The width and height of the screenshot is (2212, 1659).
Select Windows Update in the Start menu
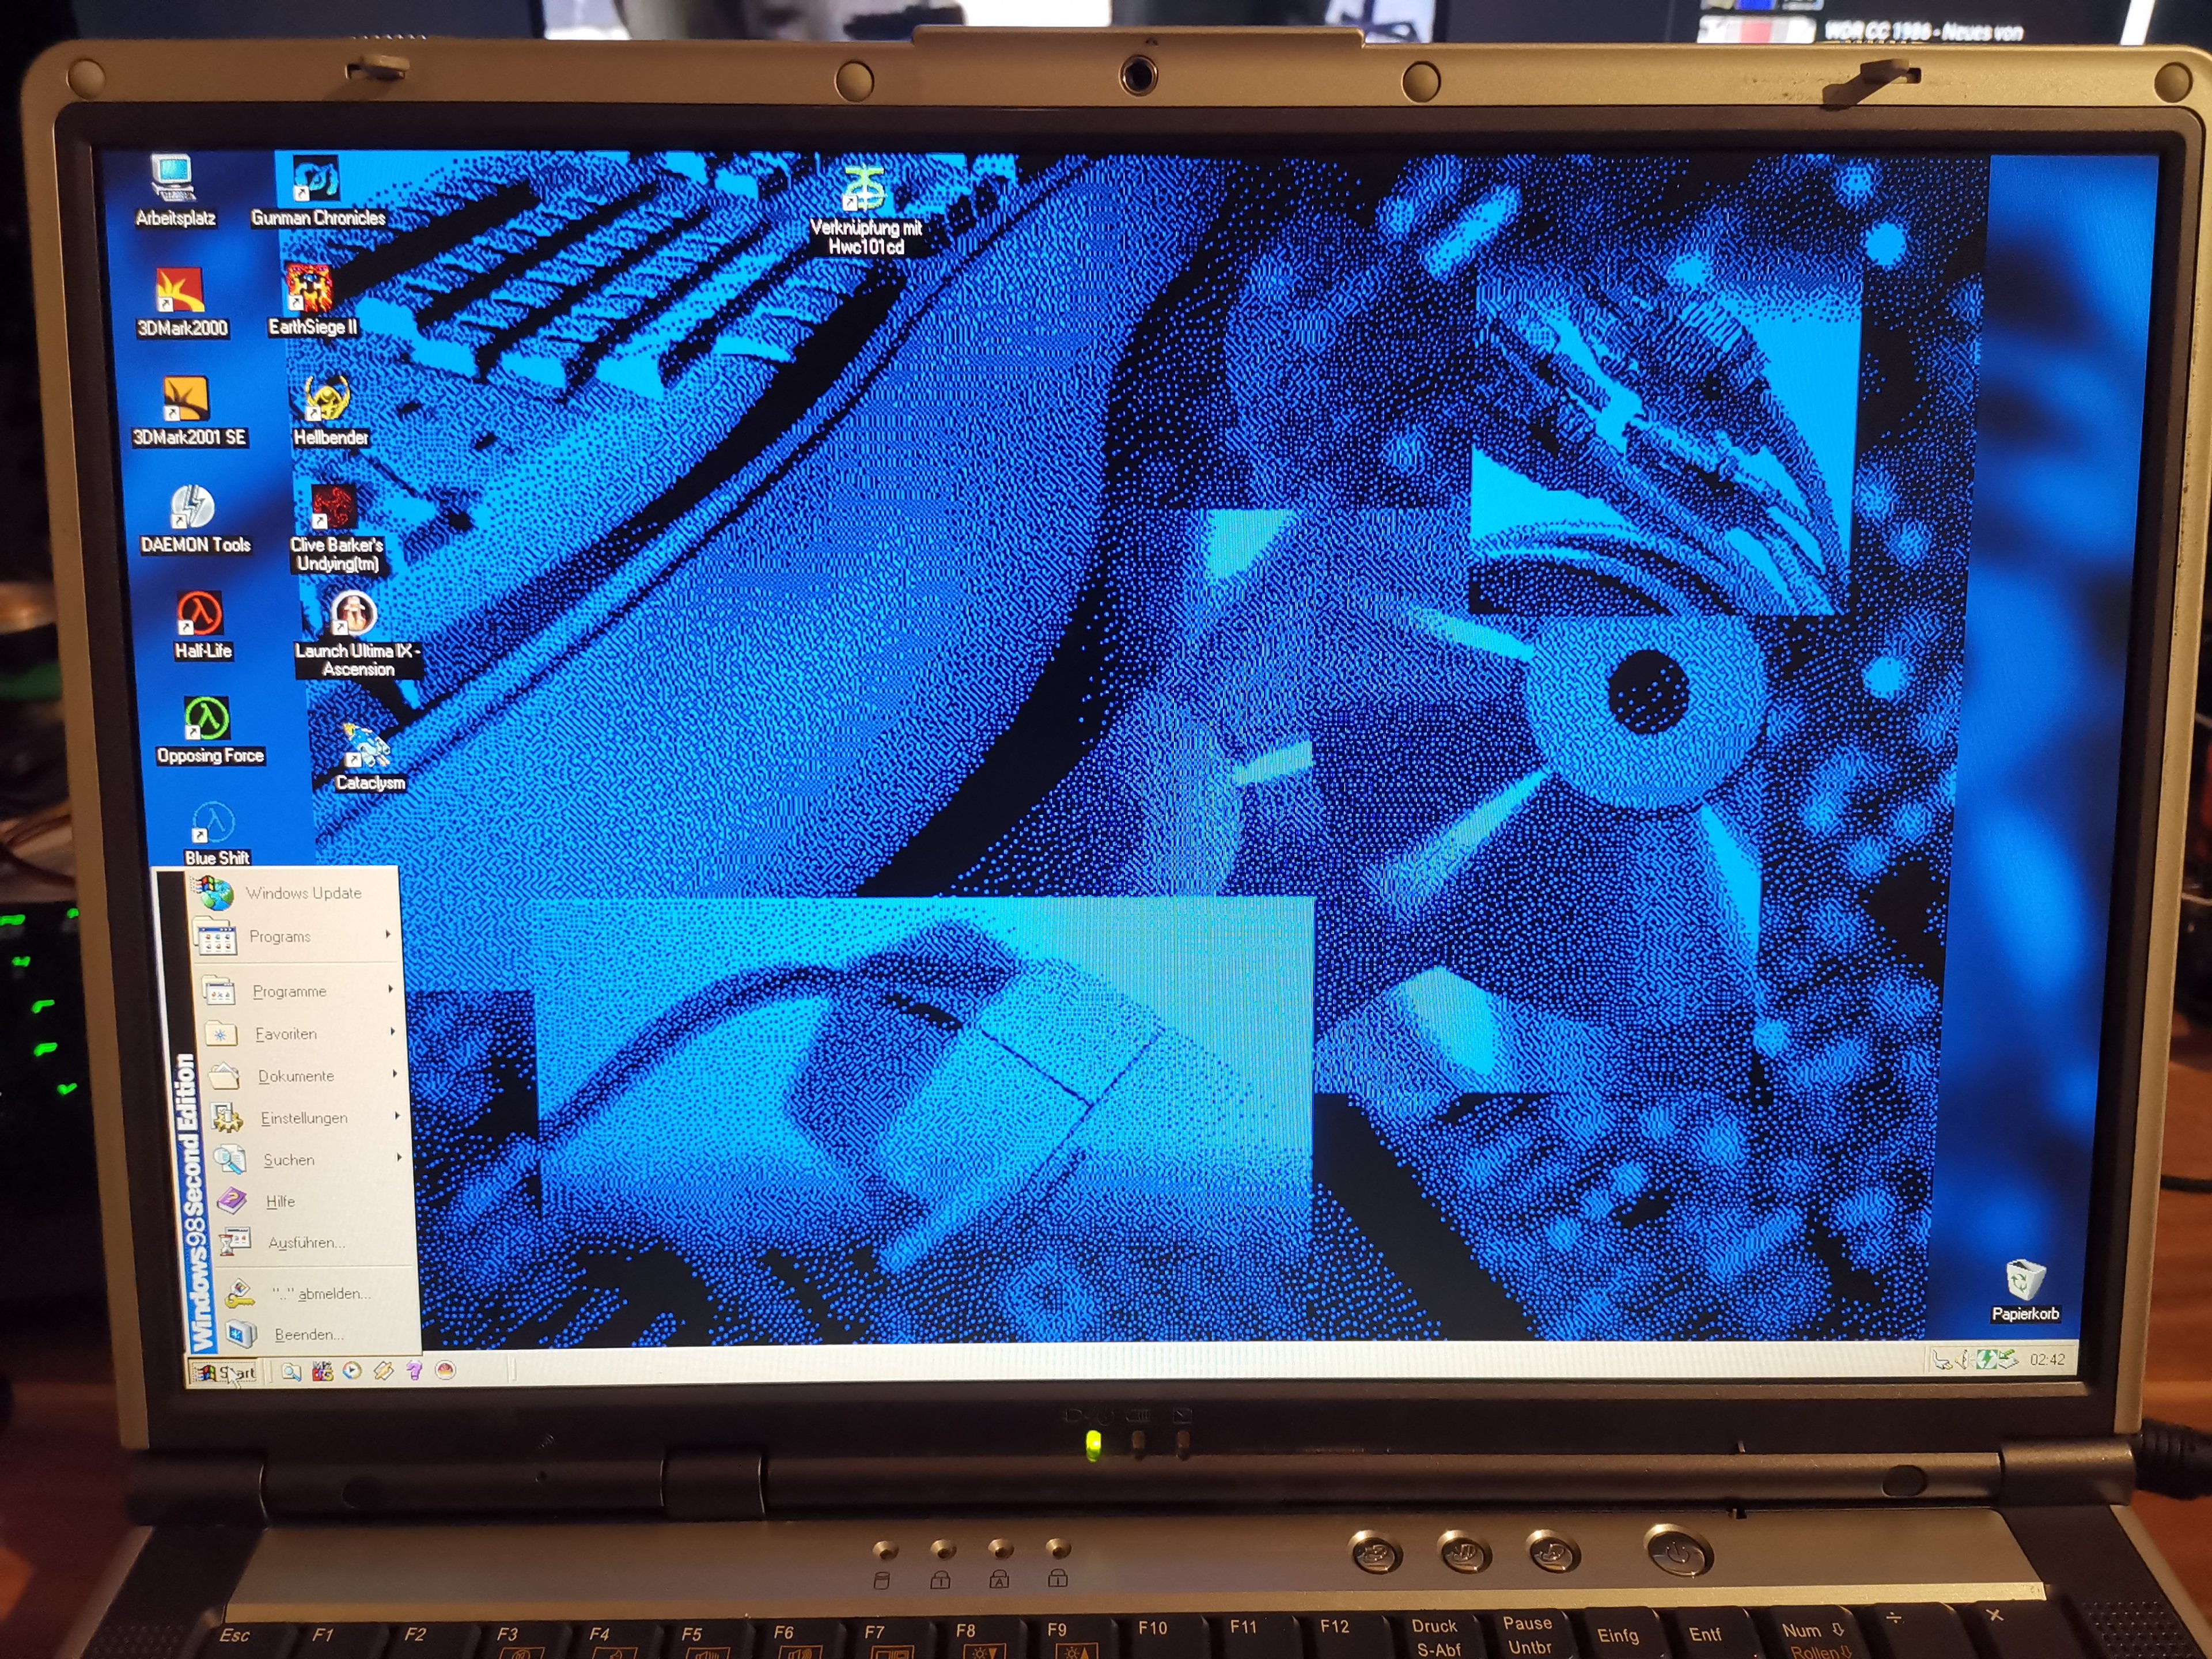click(303, 893)
